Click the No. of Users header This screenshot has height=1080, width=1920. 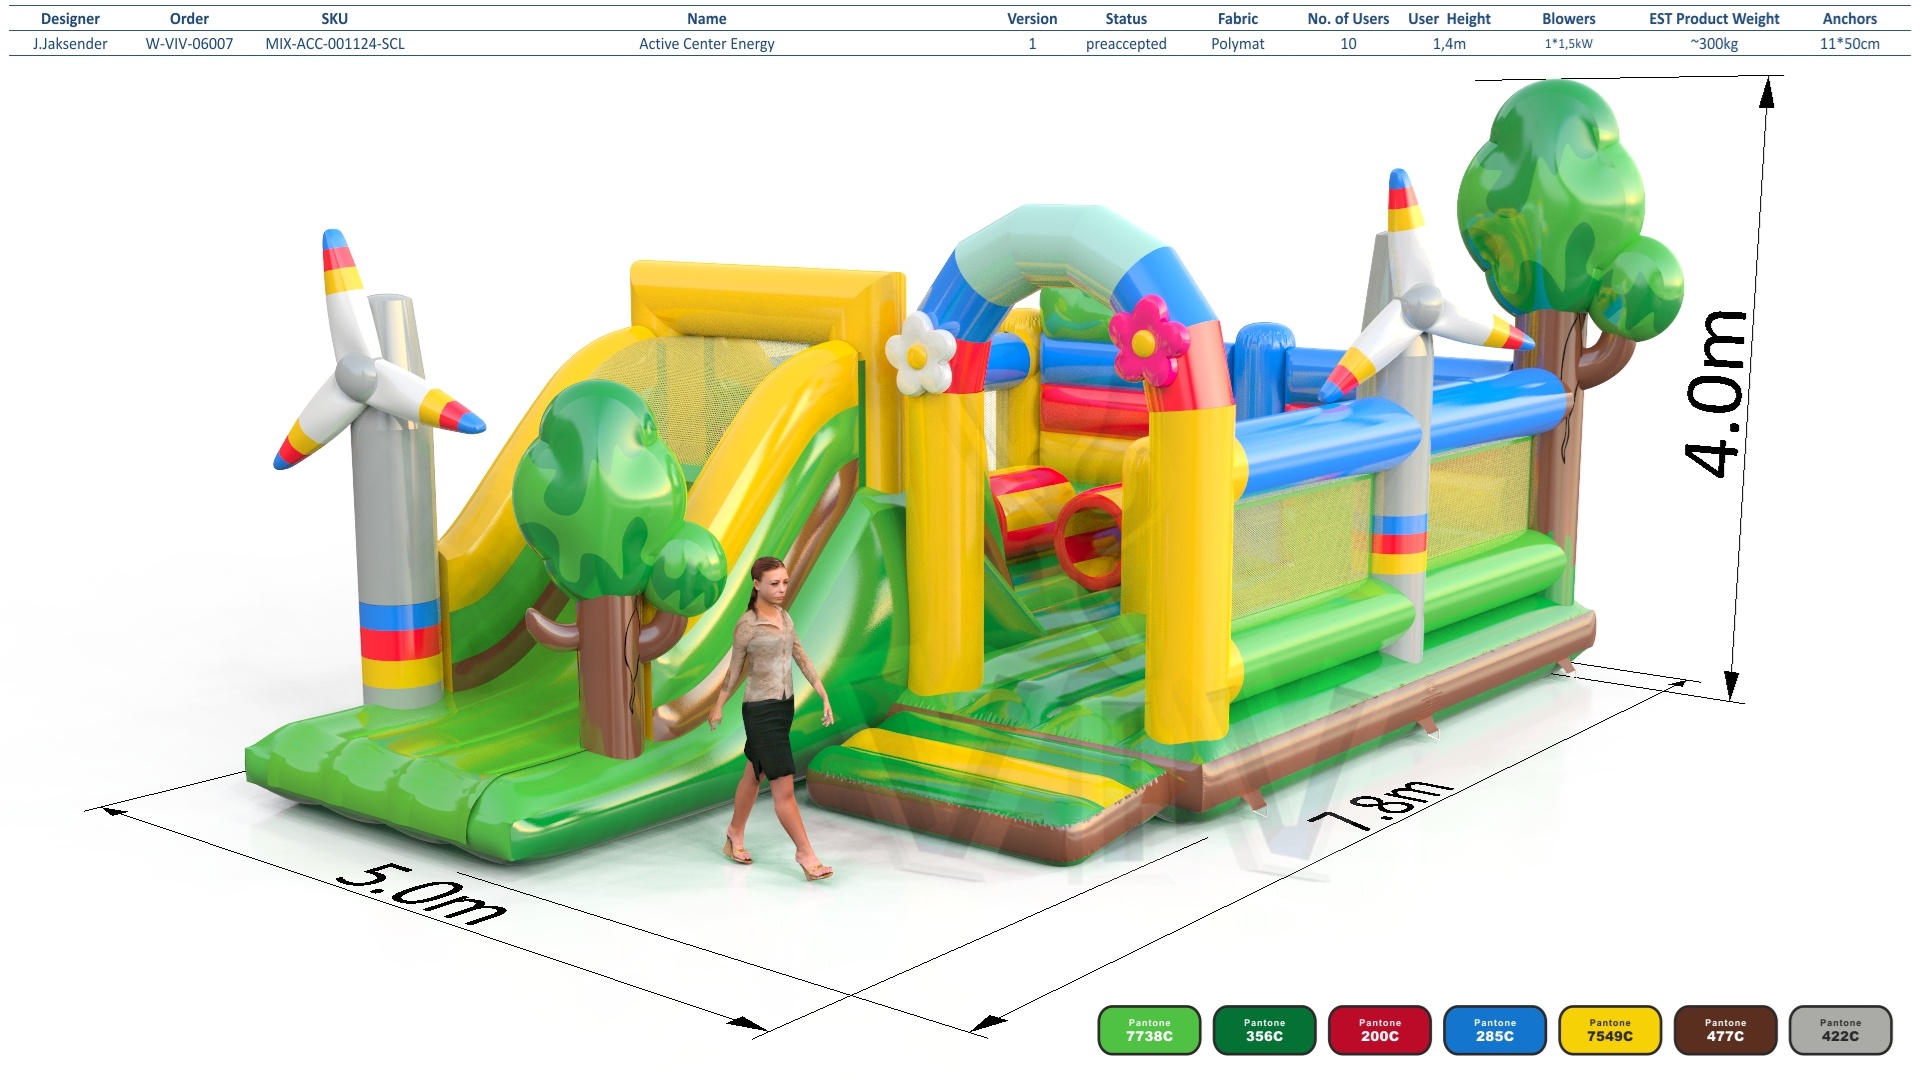pyautogui.click(x=1348, y=19)
